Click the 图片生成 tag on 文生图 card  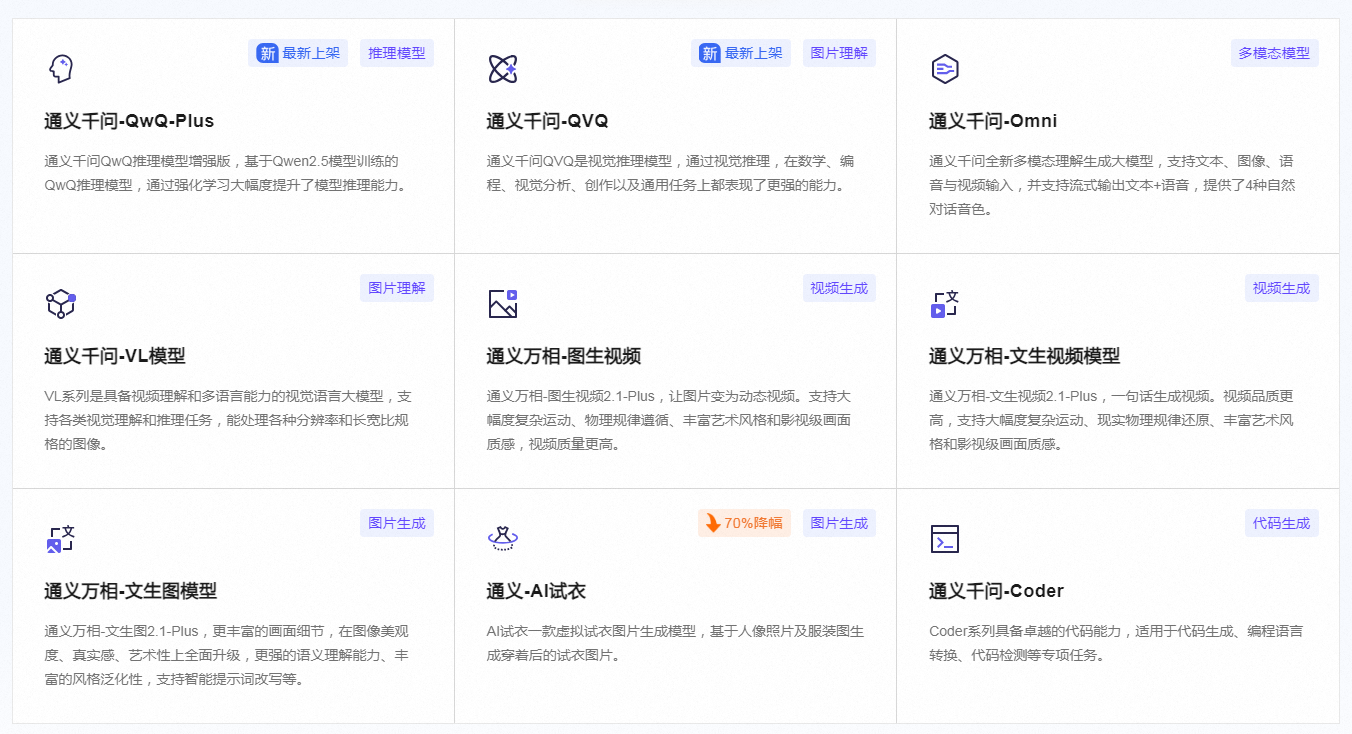pos(397,523)
